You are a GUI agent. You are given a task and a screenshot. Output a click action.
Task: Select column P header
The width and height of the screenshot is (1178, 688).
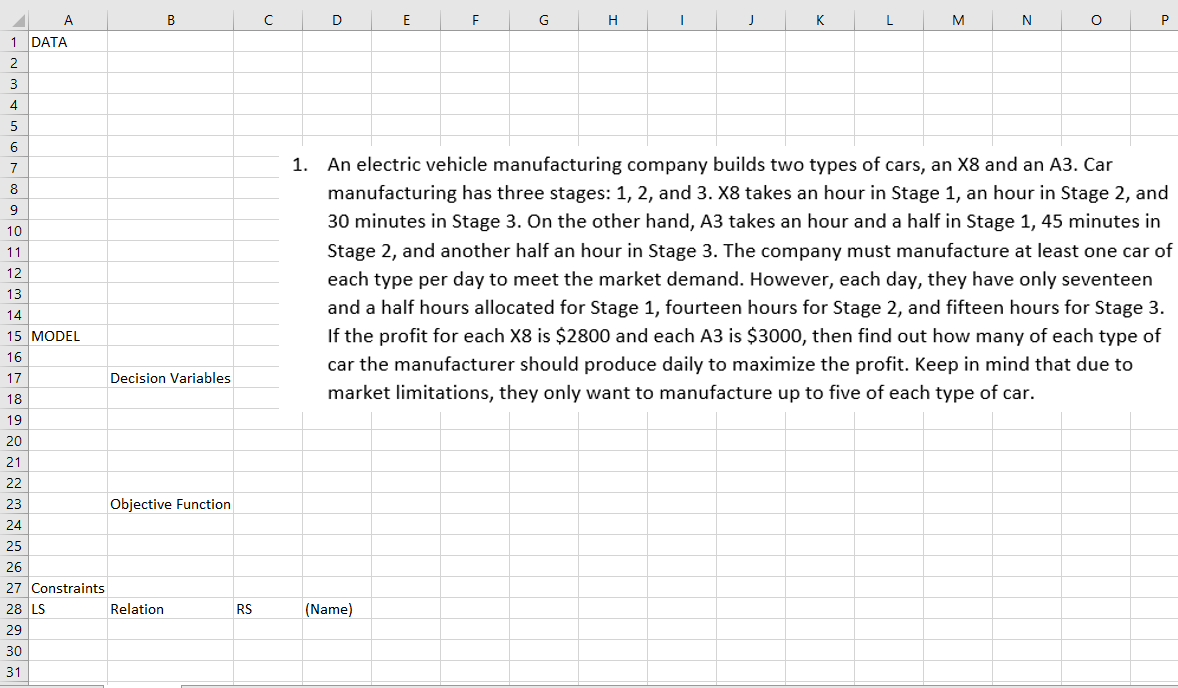1164,19
